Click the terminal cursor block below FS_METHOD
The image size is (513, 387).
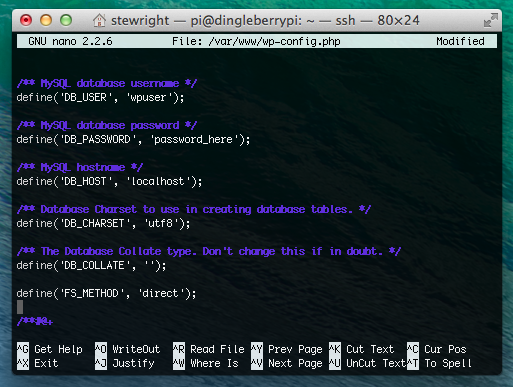(x=20, y=307)
